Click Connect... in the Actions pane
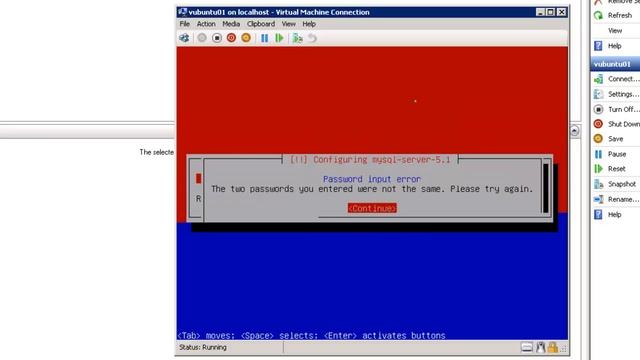This screenshot has width=640, height=360. point(624,79)
